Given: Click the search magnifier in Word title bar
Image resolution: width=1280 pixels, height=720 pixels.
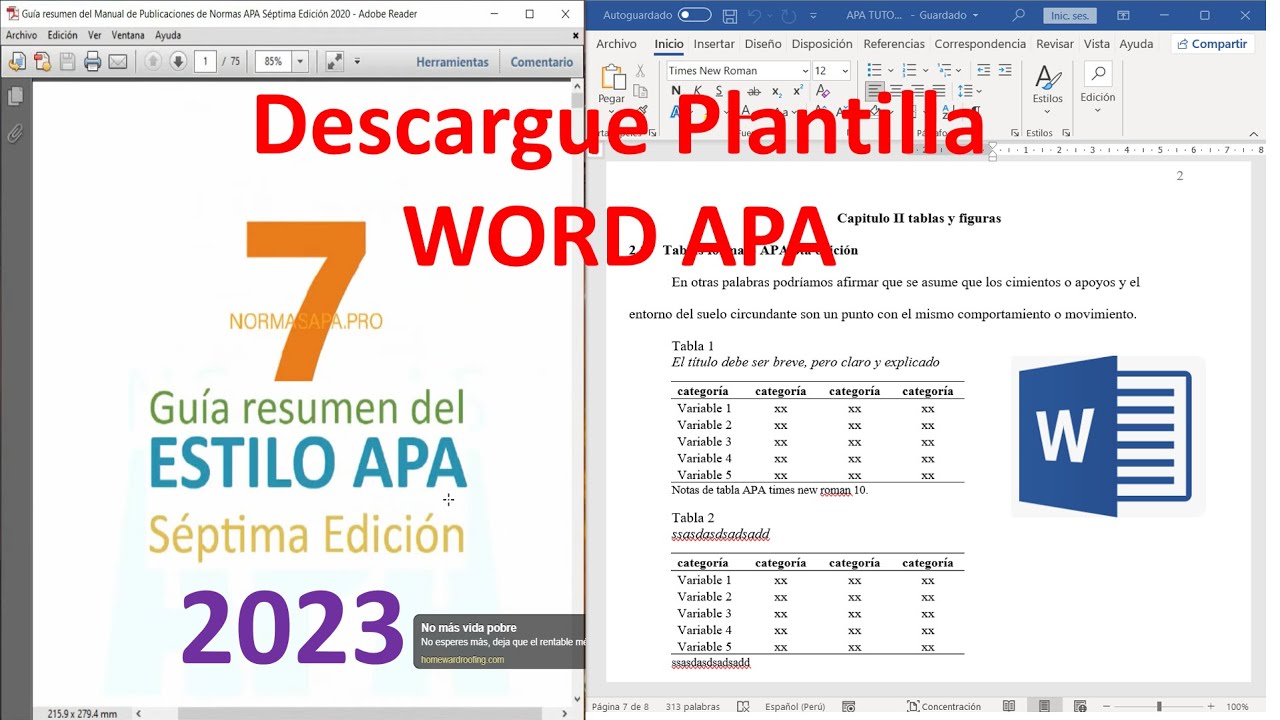Looking at the screenshot, I should click(1019, 15).
